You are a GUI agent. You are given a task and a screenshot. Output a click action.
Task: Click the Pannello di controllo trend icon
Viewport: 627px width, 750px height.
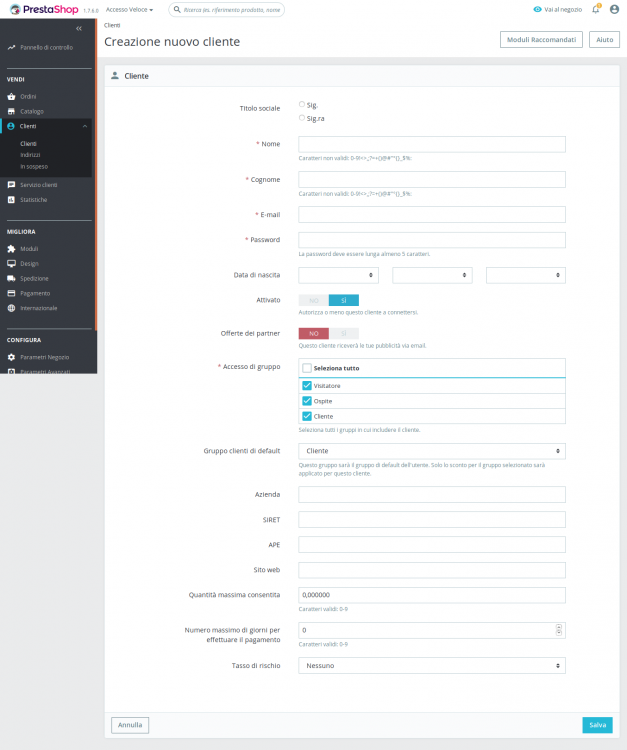(x=11, y=47)
